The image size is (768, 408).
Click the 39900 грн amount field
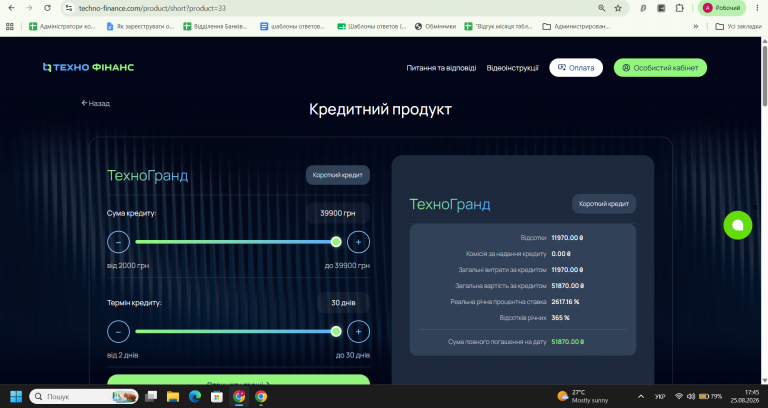[338, 213]
